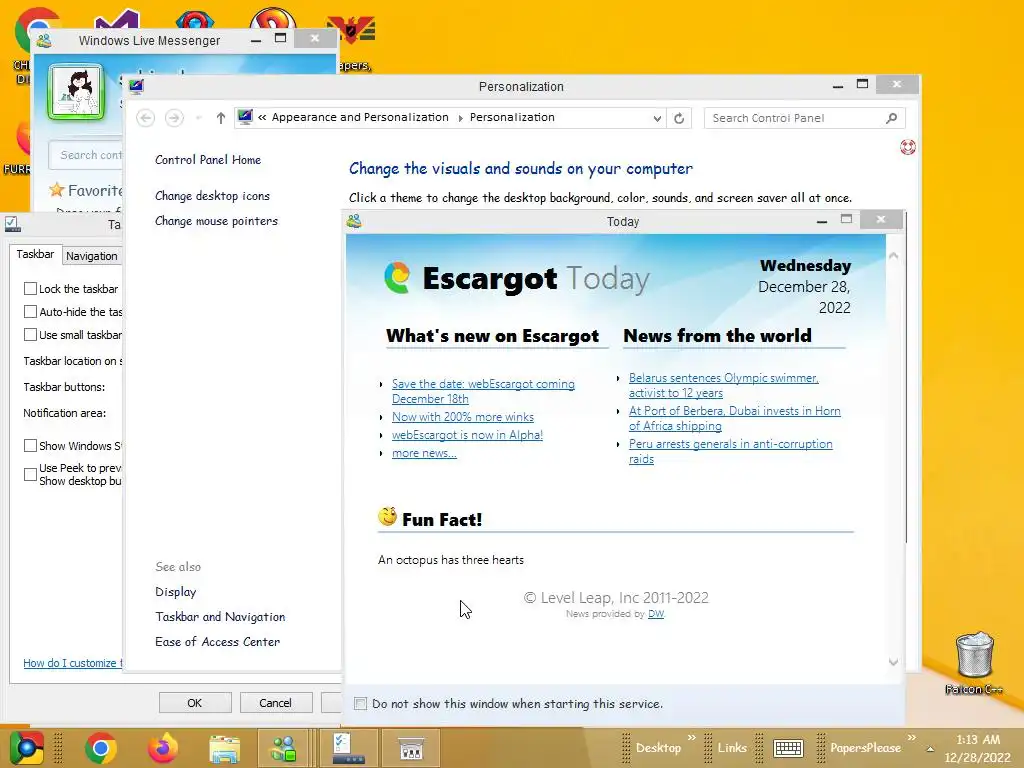The image size is (1024, 768).
Task: Toggle Show Windows Store apps checkbox
Action: (30, 445)
